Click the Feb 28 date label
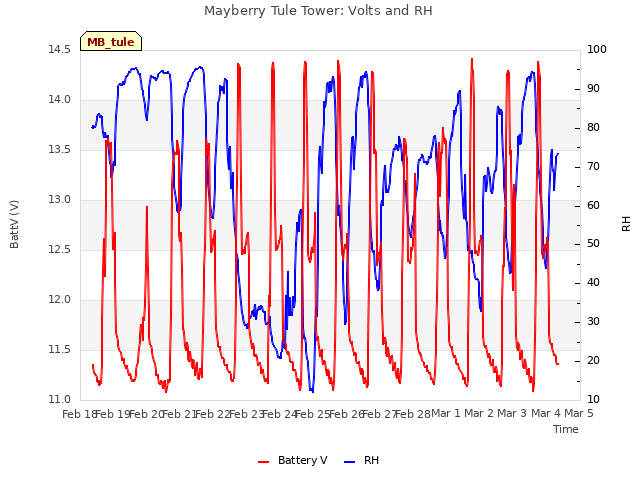Image resolution: width=640 pixels, height=480 pixels. (x=413, y=414)
